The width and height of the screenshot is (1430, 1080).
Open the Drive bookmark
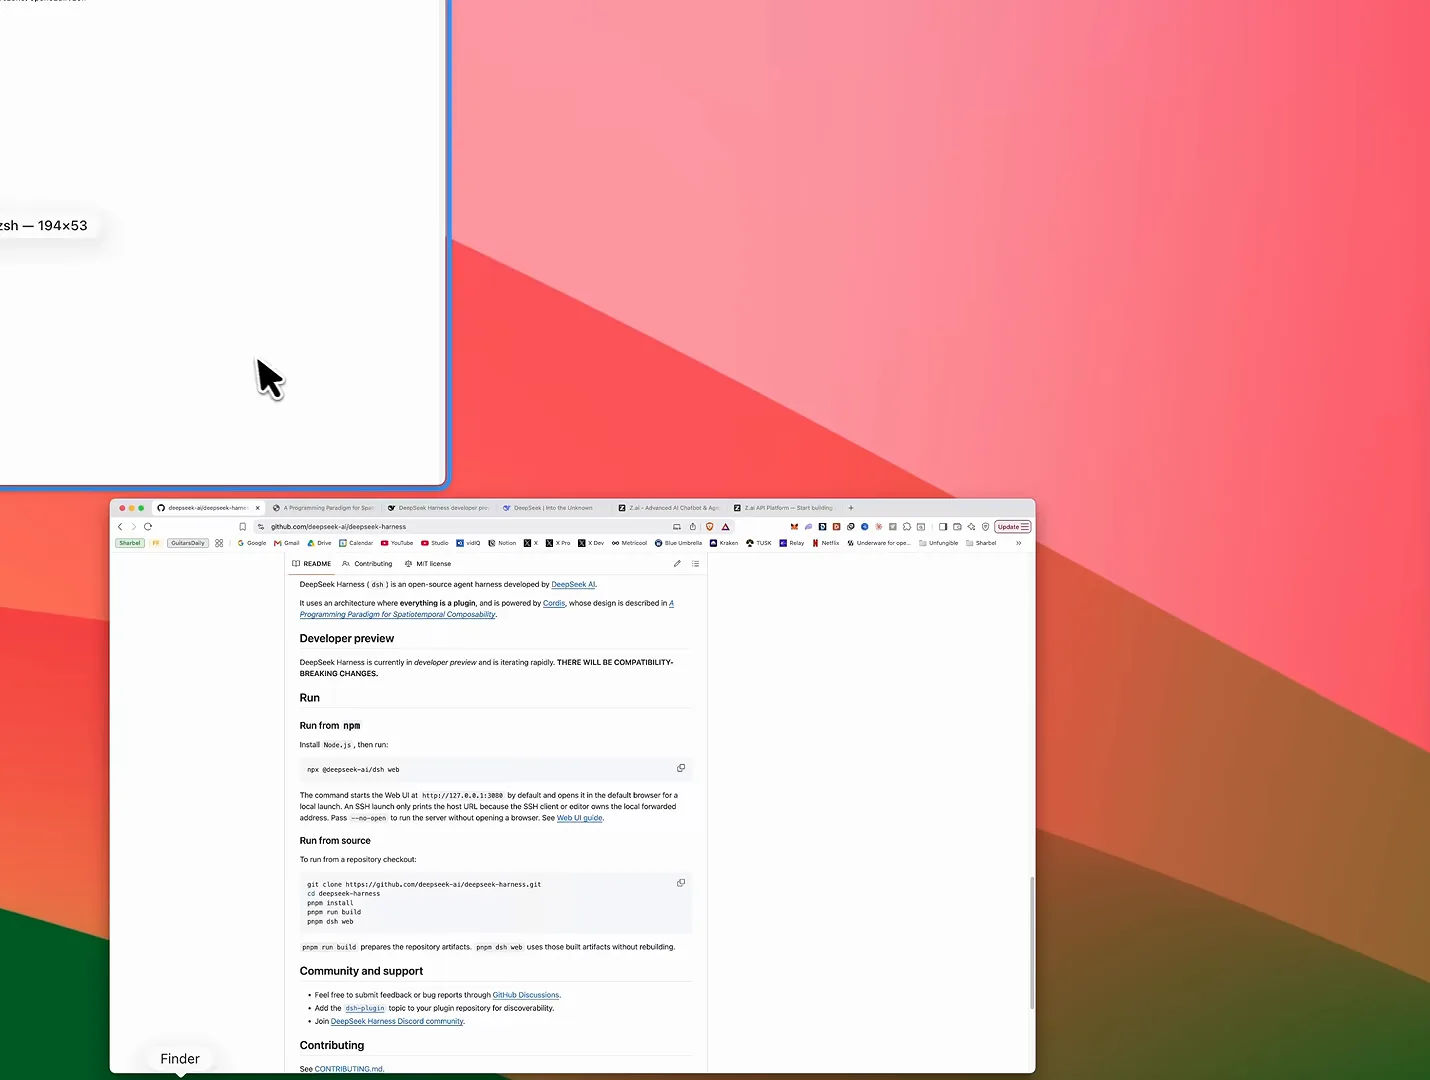click(319, 543)
